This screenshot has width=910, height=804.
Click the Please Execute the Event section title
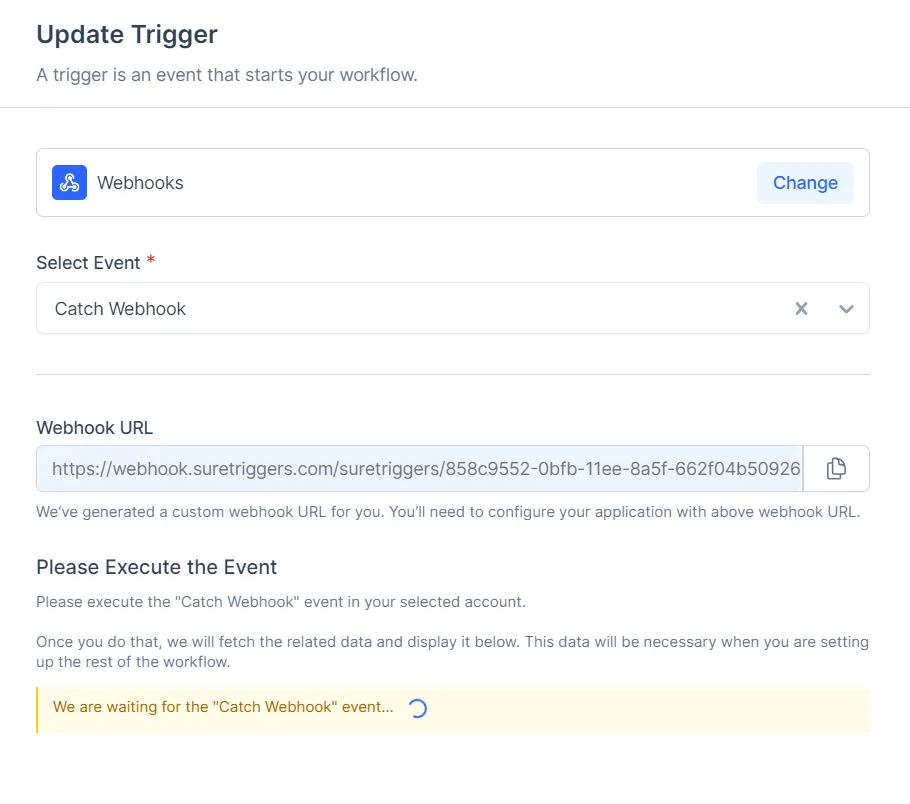click(156, 567)
